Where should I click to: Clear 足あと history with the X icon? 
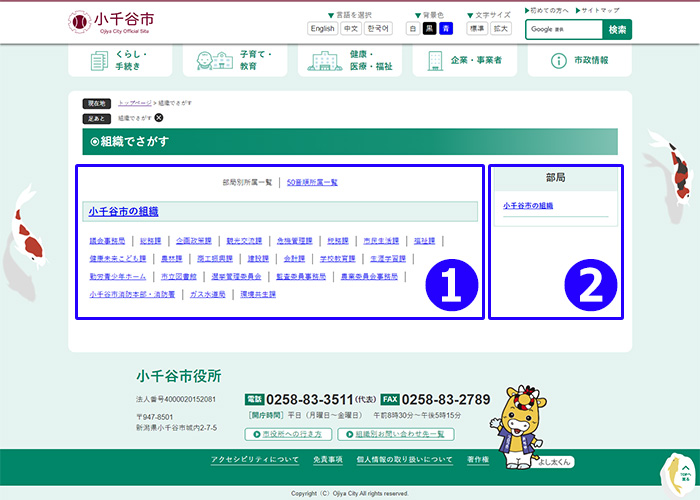158,118
